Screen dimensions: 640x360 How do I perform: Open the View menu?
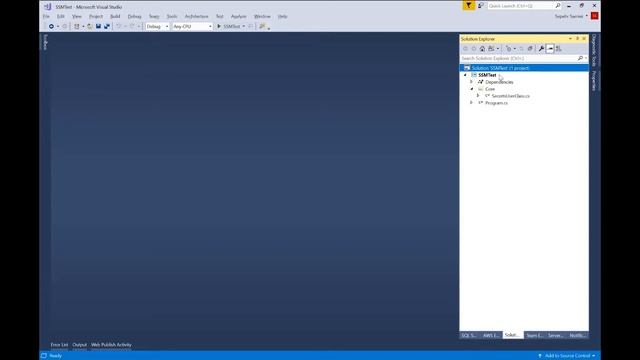pyautogui.click(x=77, y=16)
